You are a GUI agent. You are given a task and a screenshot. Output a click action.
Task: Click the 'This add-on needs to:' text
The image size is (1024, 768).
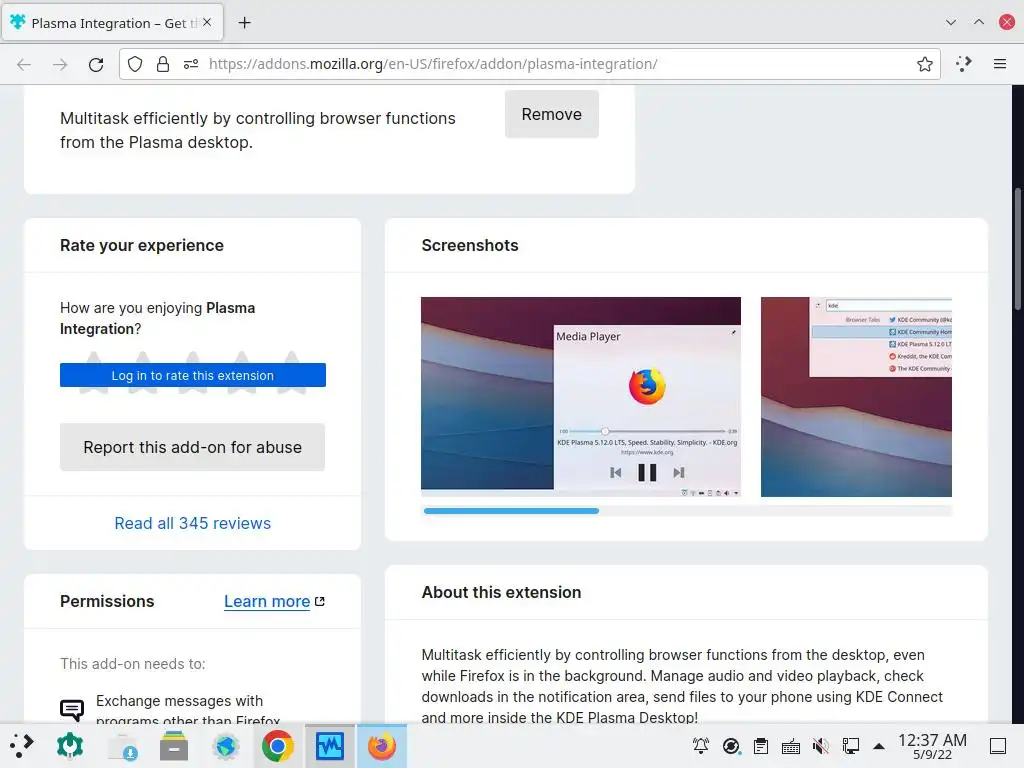point(133,664)
